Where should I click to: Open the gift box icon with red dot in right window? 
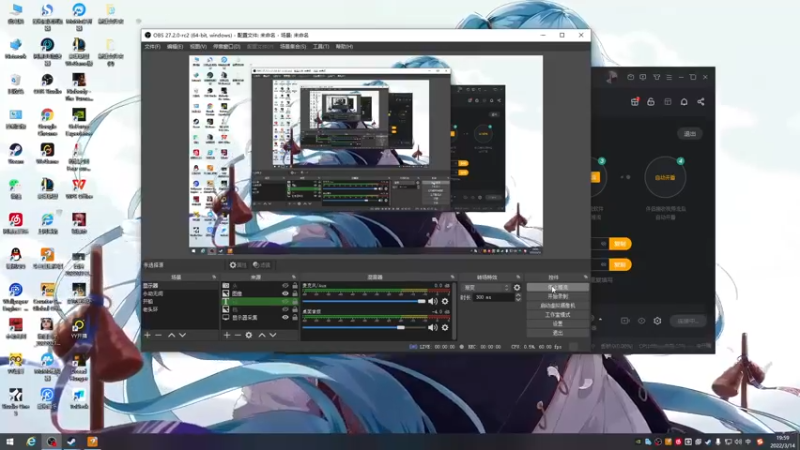635,102
